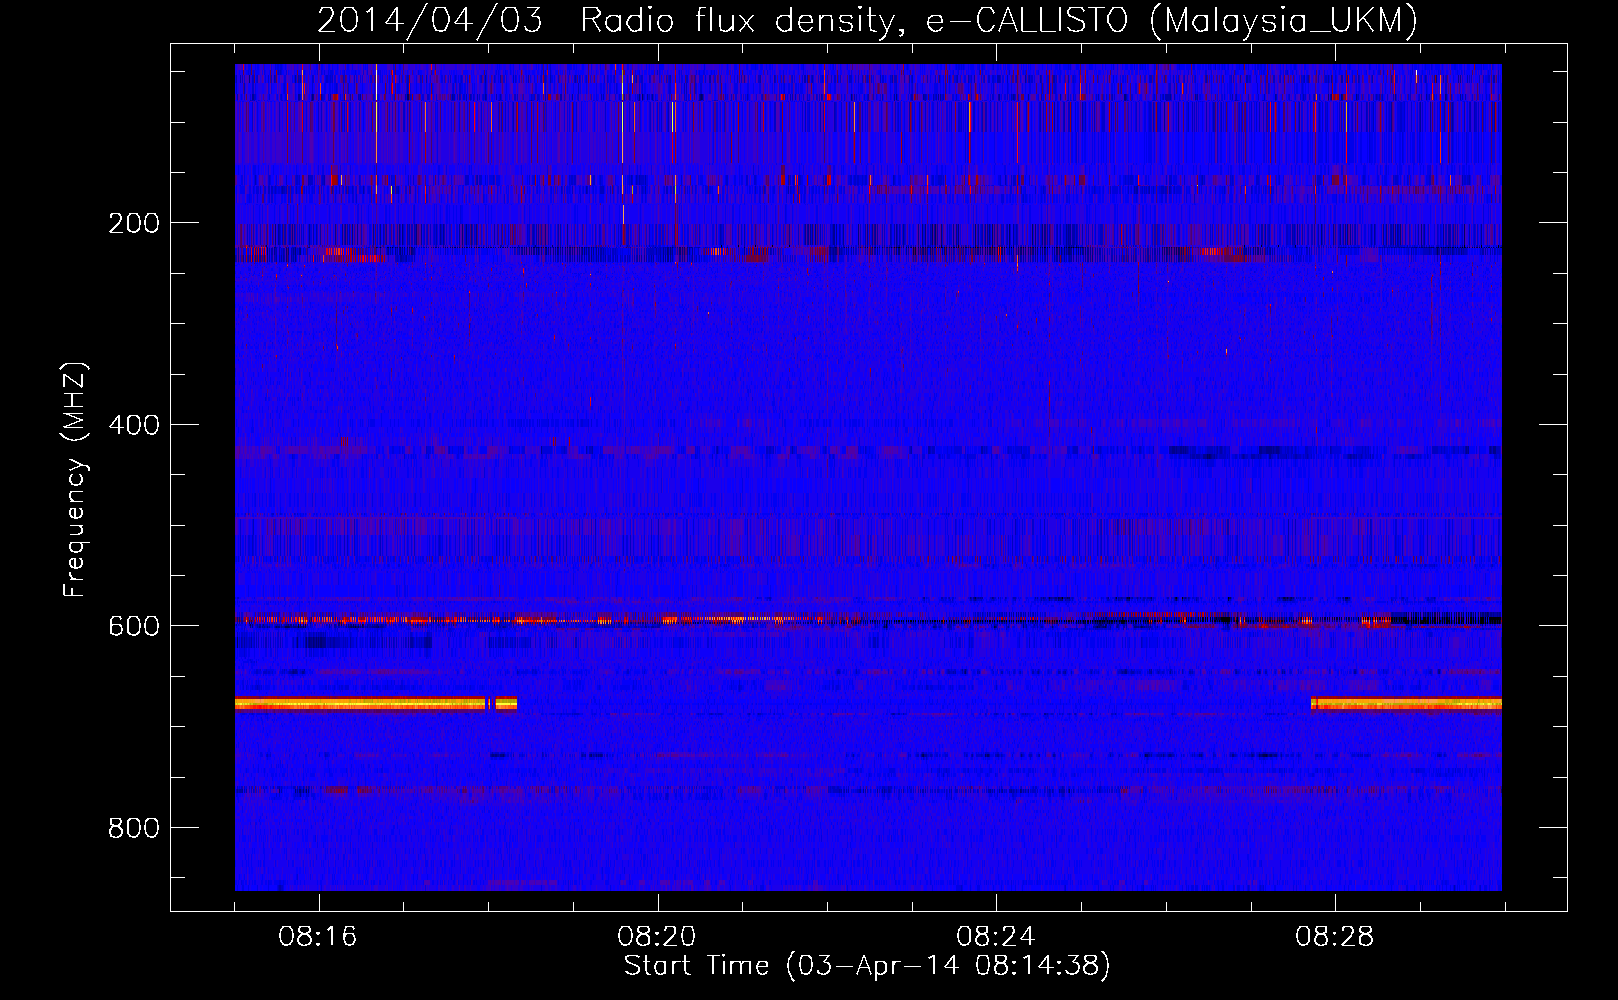Screen dimensions: 1618x1000
Task: Click the bright yellow emission band at right near 680 MHz
Action: (x=1406, y=704)
